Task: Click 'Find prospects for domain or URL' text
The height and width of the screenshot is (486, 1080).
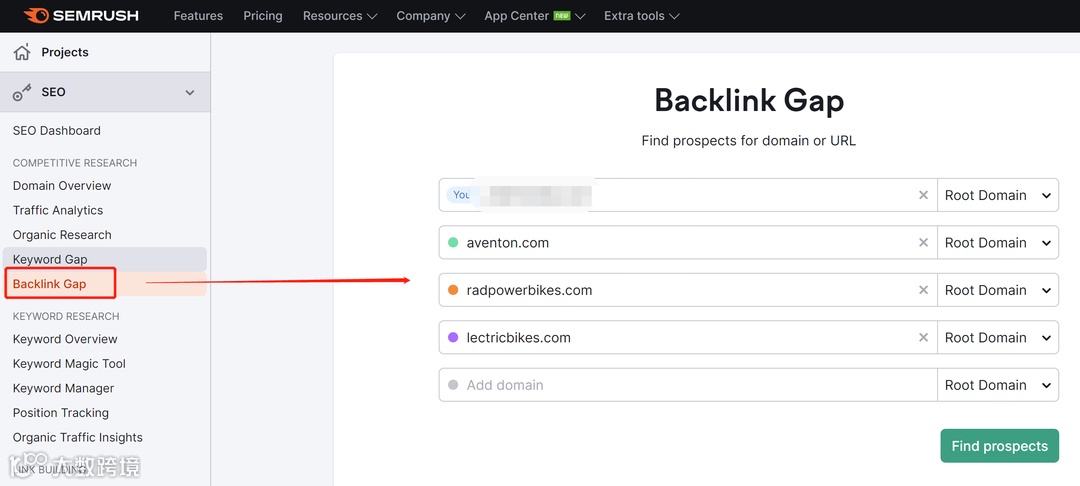Action: [749, 140]
